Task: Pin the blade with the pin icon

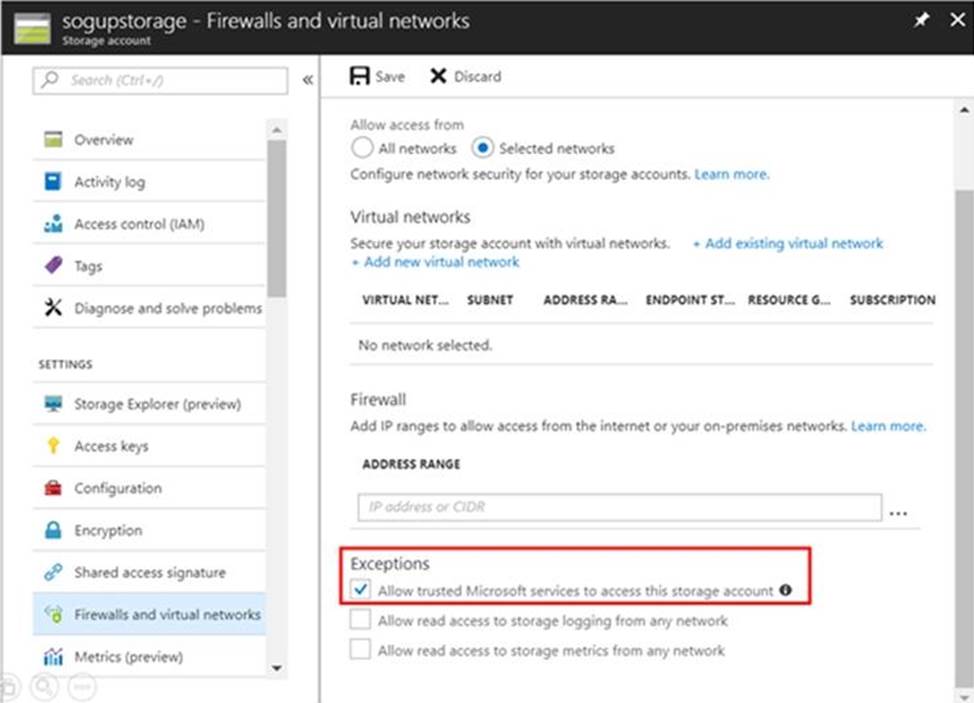Action: (x=921, y=21)
